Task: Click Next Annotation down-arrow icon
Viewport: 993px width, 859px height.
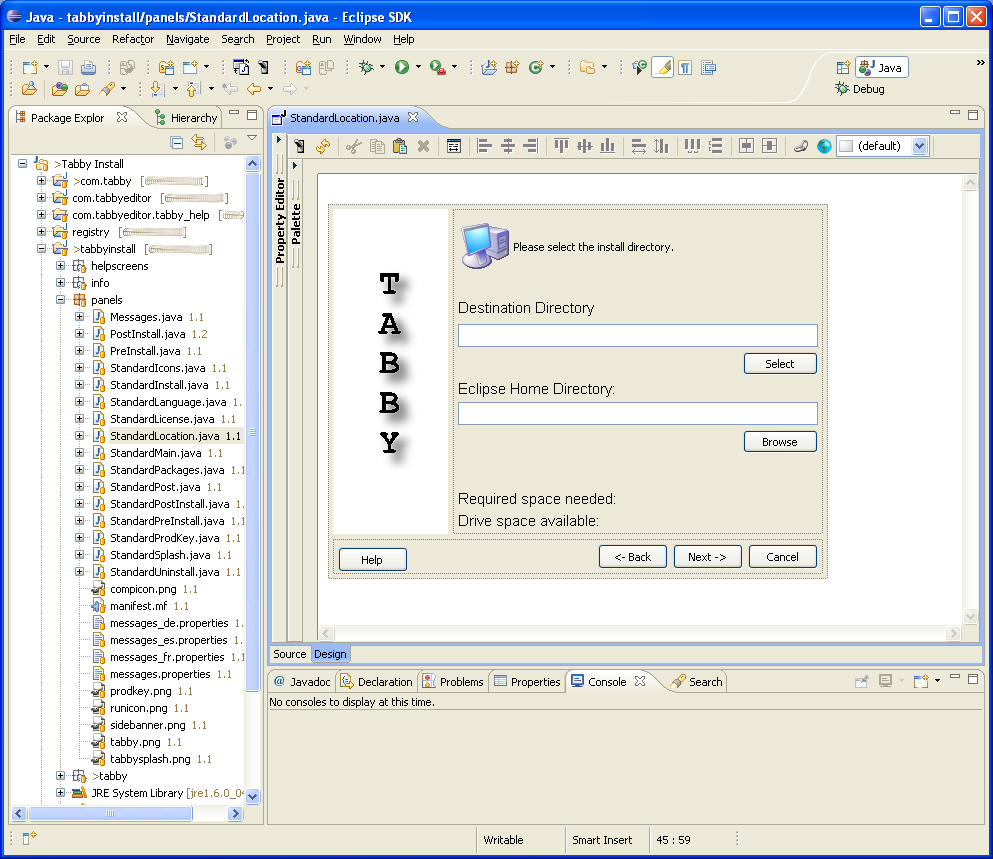Action: 158,89
